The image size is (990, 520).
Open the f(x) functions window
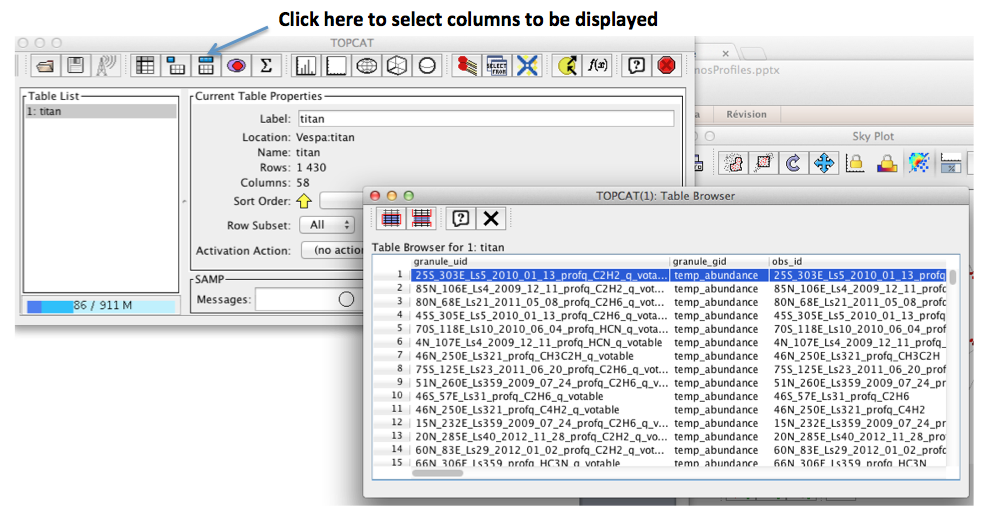click(597, 66)
